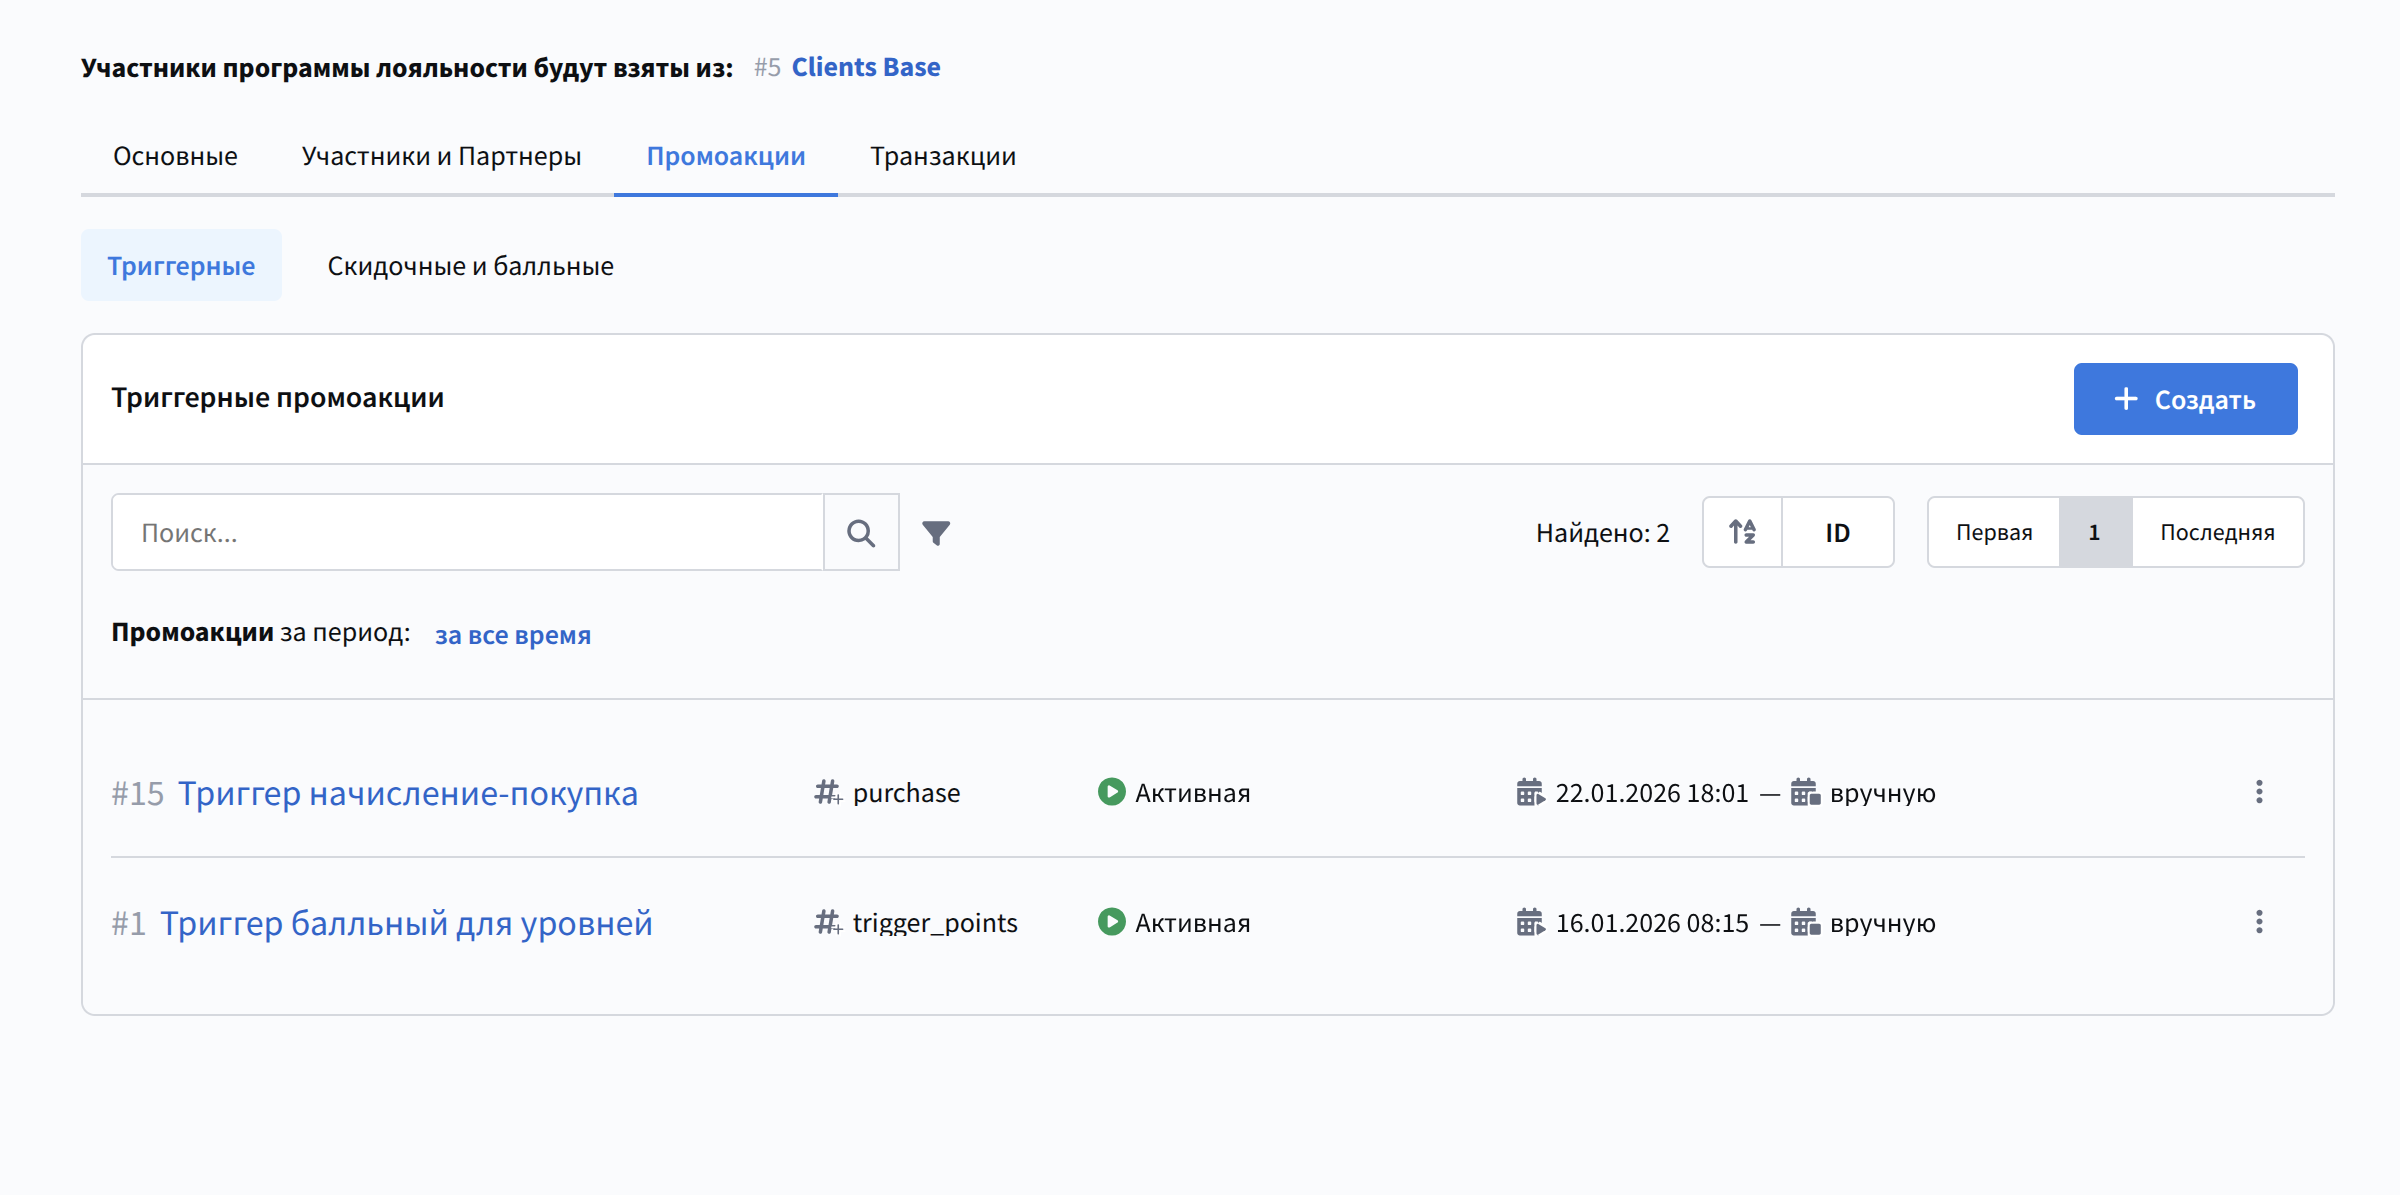Open three-dot menu for Триггер начисление-покупка
The height and width of the screenshot is (1195, 2400).
click(2259, 793)
